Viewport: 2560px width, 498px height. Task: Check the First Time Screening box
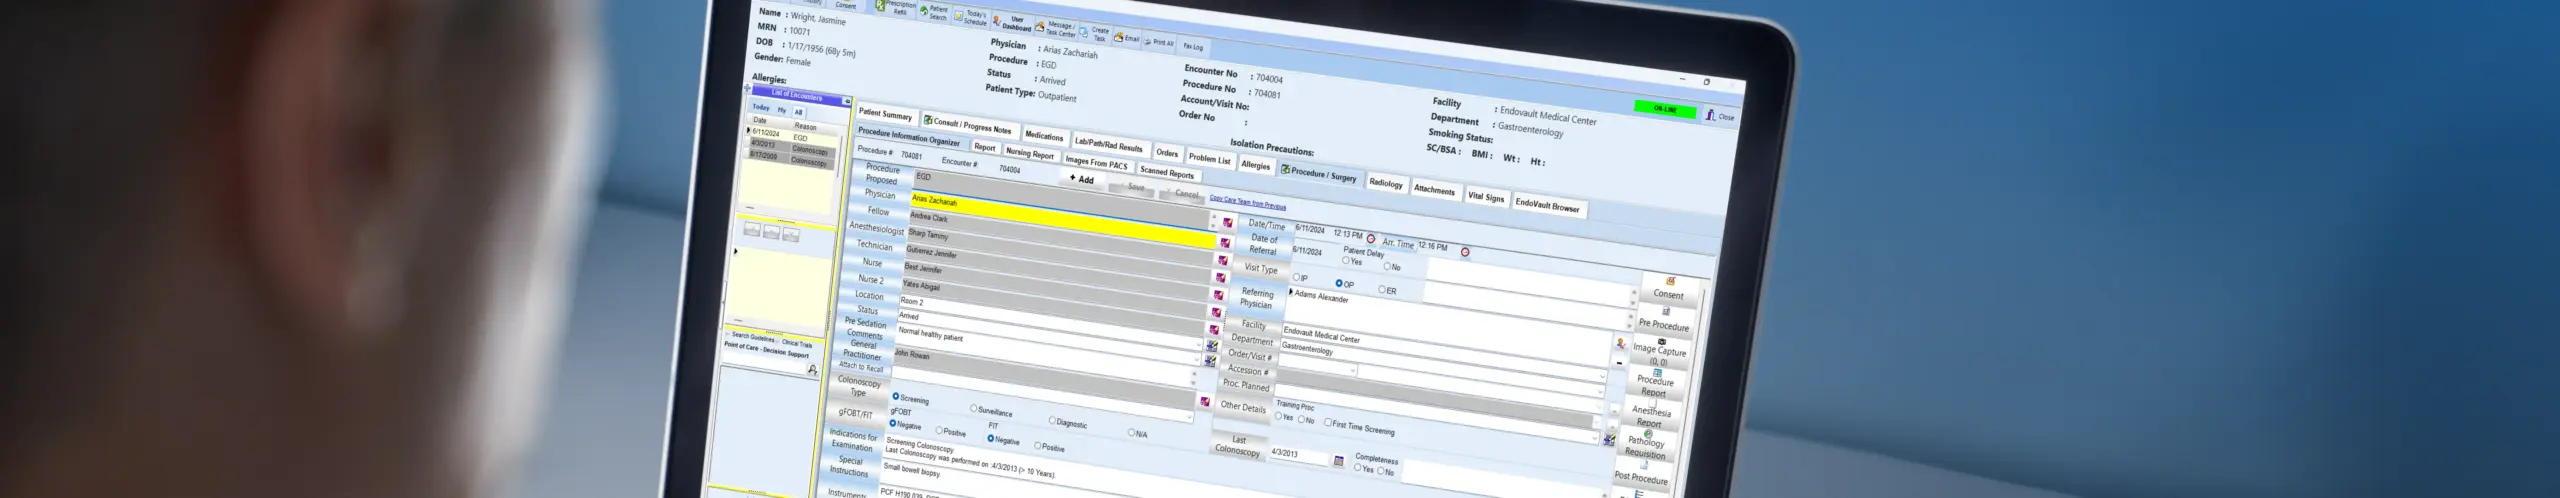(1328, 422)
